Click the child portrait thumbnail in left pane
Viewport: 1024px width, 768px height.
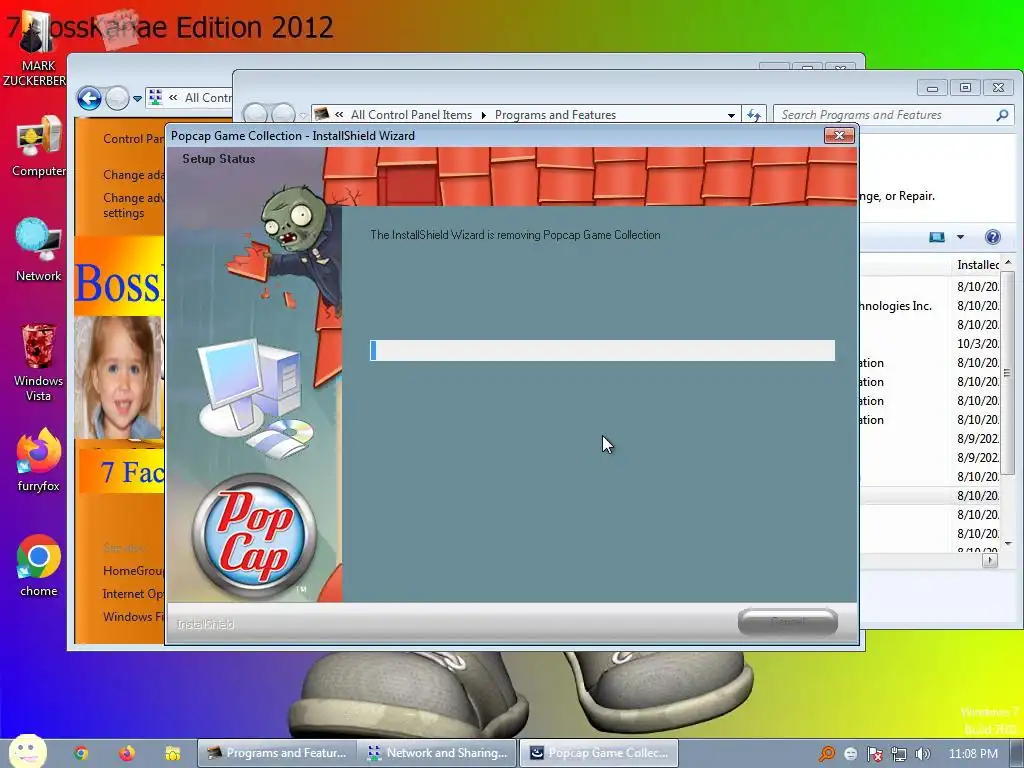click(118, 377)
